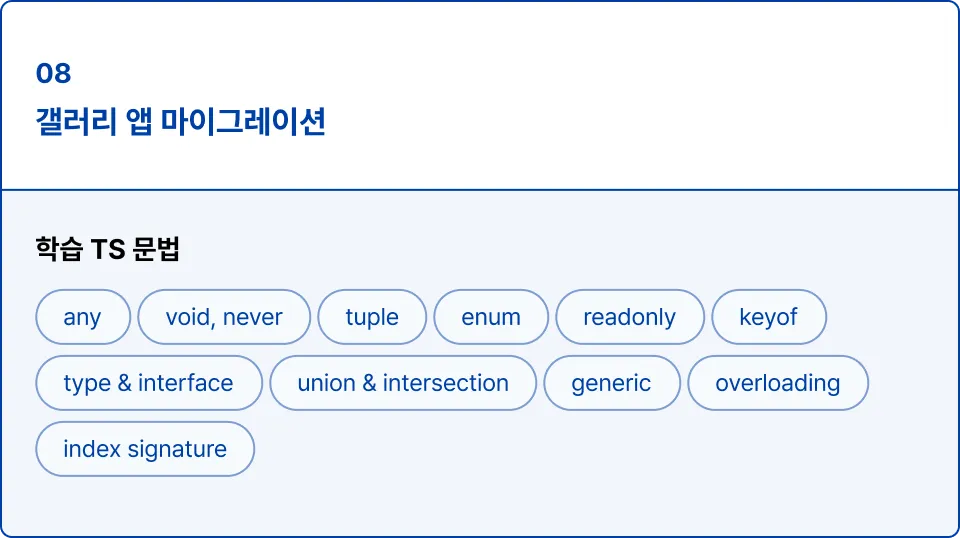960x538 pixels.
Task: Select the 'any' tag chip
Action: [83, 317]
